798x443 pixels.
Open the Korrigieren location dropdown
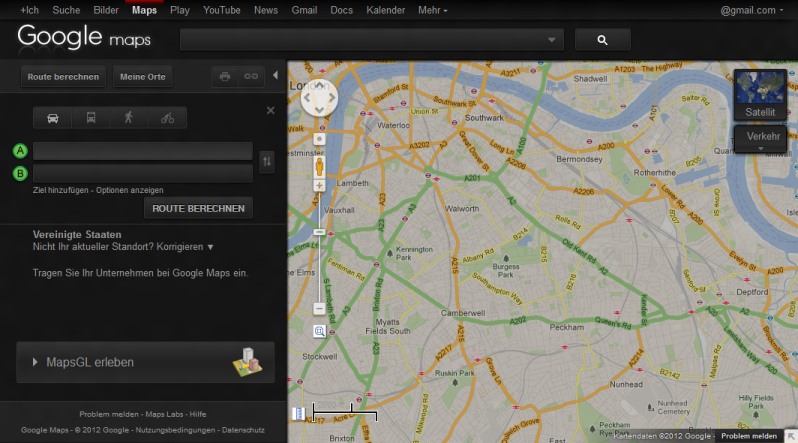(x=185, y=247)
